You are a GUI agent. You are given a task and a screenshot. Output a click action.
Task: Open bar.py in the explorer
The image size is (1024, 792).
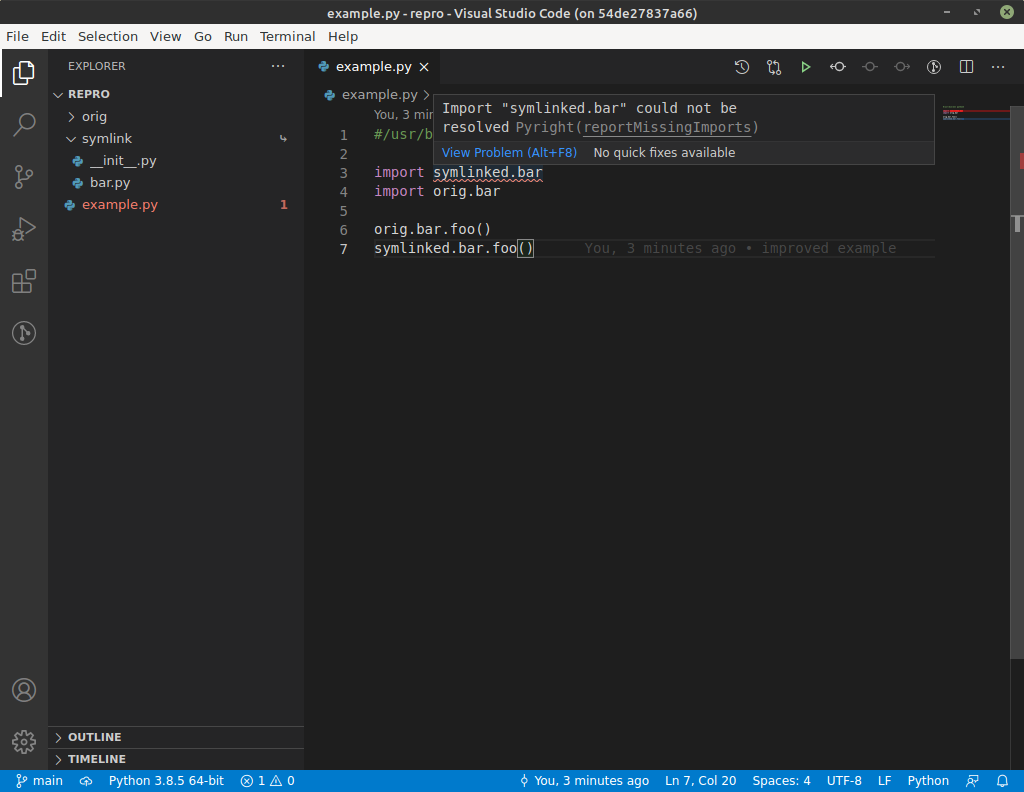(x=176, y=183)
